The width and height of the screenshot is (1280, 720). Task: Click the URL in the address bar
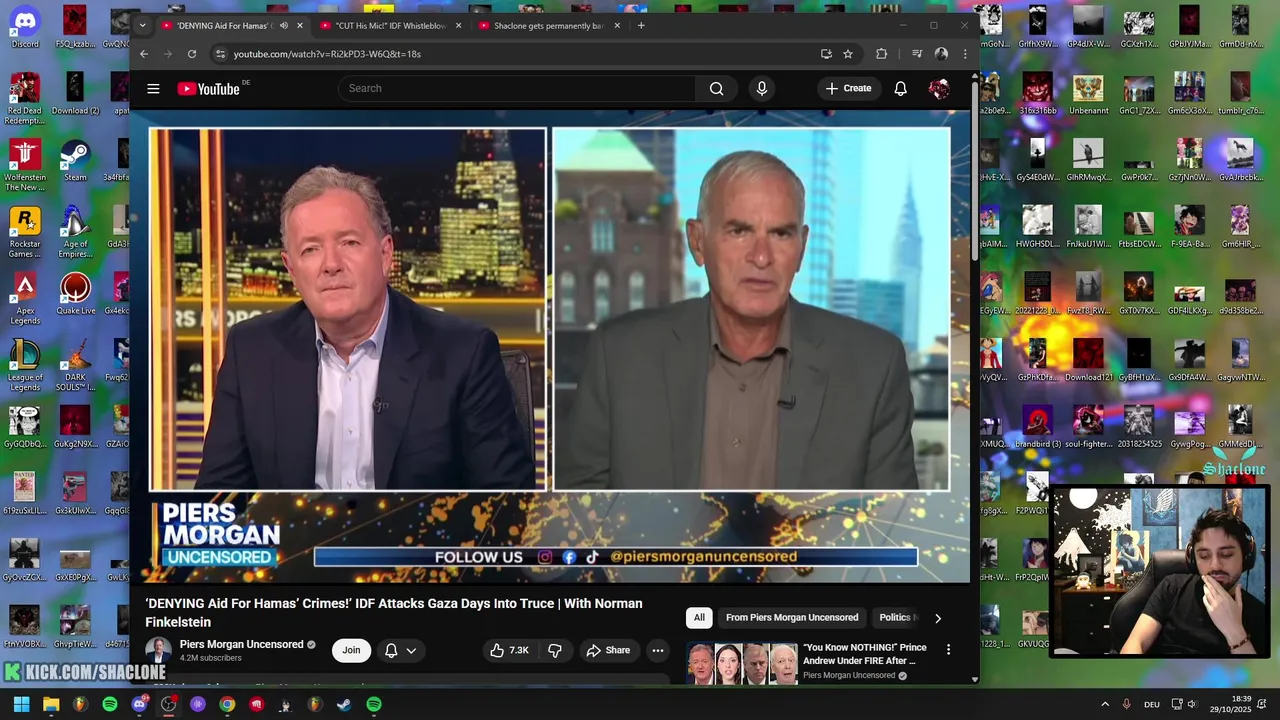click(x=327, y=54)
